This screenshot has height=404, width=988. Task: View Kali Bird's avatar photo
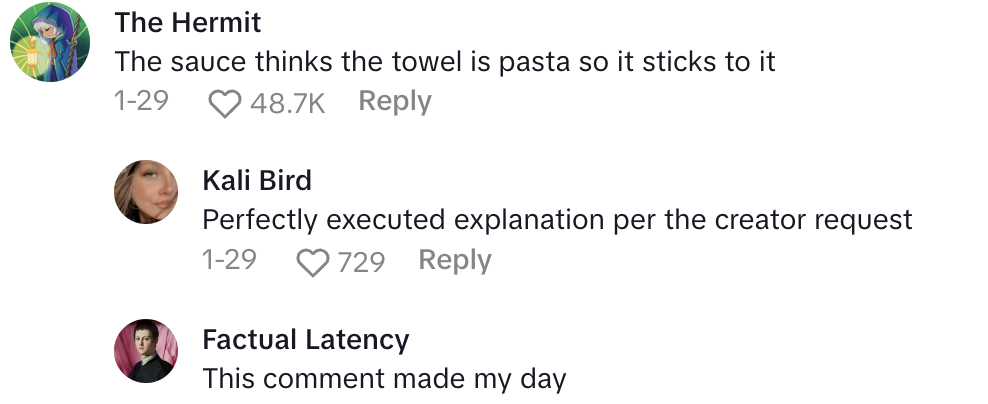[x=146, y=191]
